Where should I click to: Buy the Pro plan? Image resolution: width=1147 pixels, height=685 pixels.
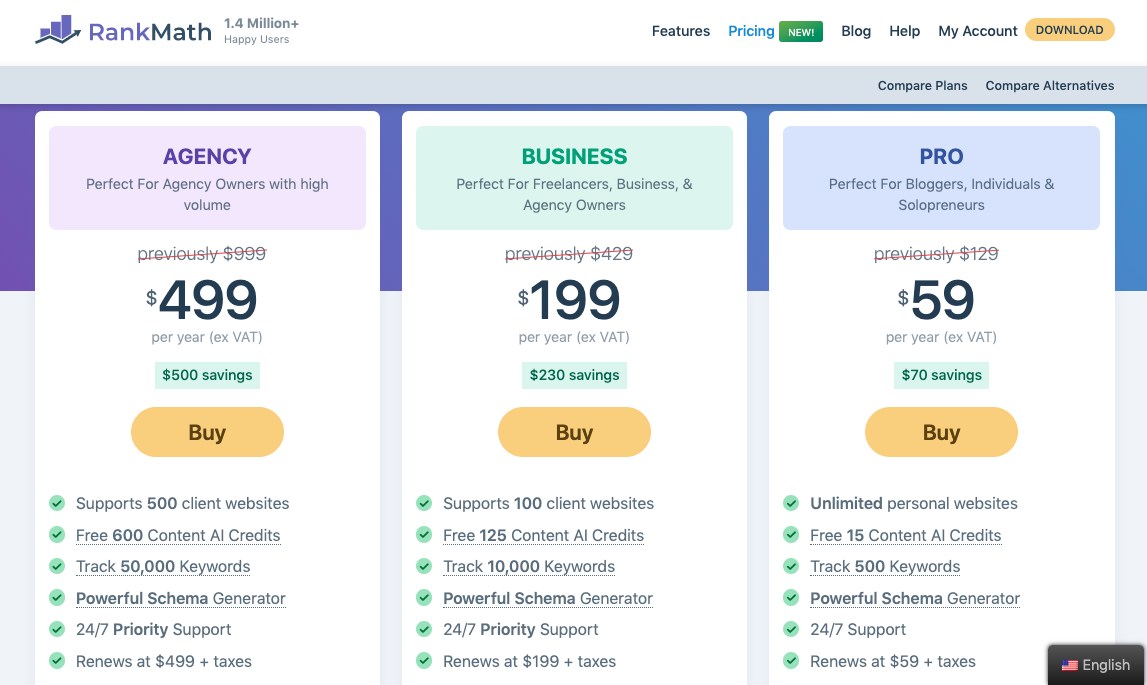941,432
